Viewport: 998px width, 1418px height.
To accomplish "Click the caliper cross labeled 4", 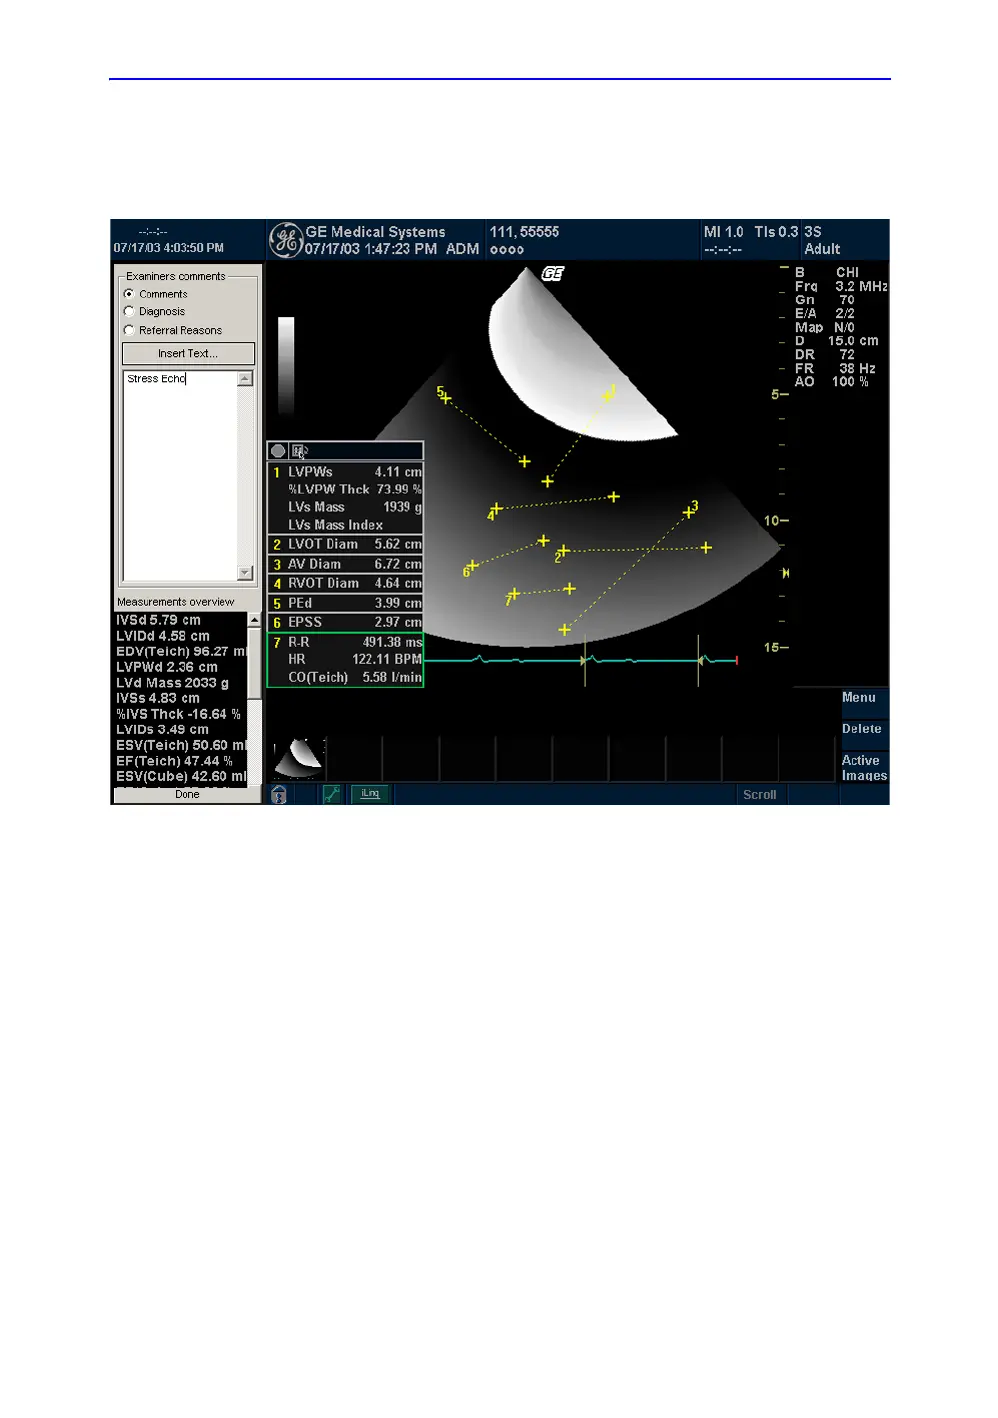I will click(496, 509).
